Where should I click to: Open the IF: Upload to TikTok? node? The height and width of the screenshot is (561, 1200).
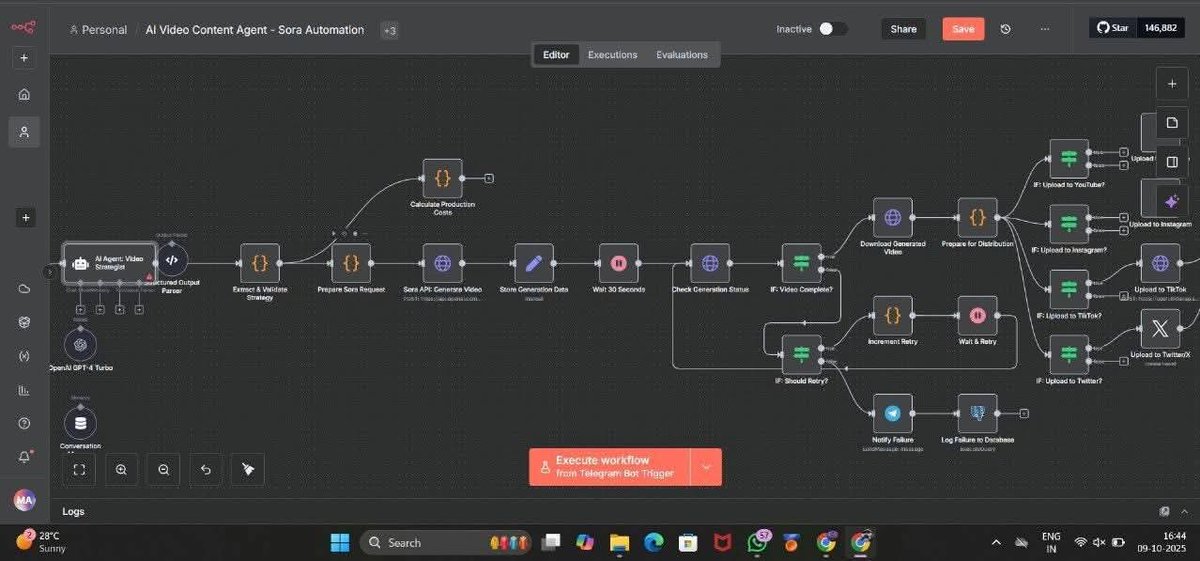(1069, 289)
